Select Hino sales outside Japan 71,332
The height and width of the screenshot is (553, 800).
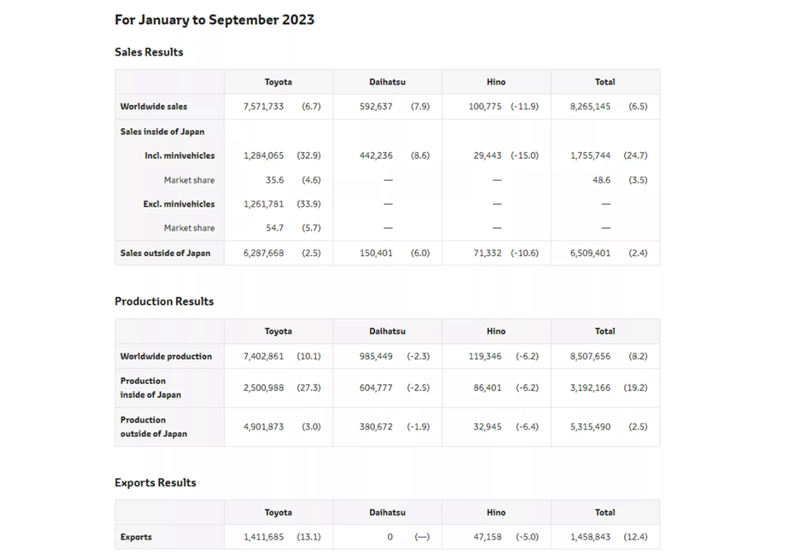click(x=487, y=253)
